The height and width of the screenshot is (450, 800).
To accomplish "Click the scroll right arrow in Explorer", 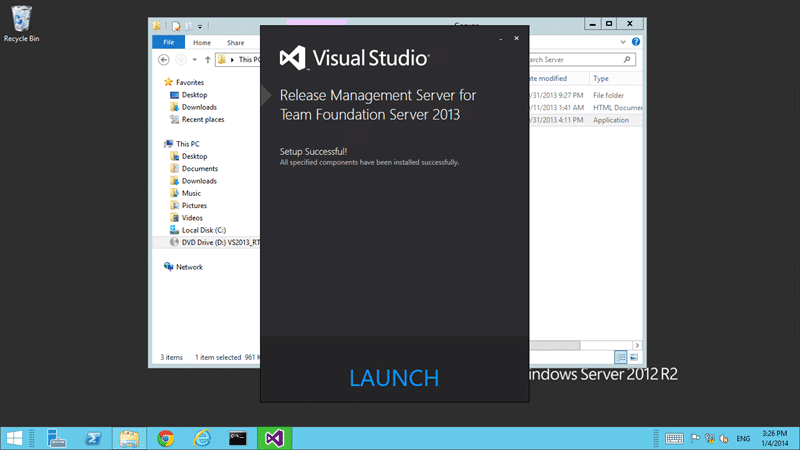I will click(637, 345).
